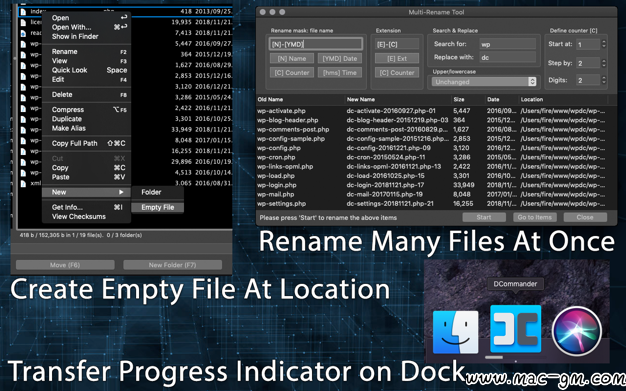Adjust the Step by stepper

[x=604, y=63]
